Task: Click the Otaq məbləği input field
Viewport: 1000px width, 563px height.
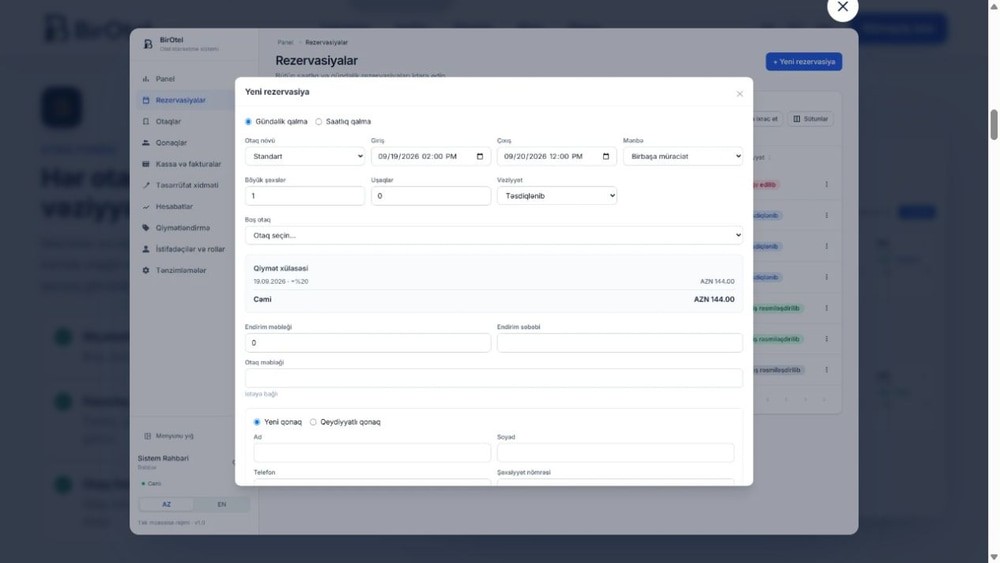Action: (x=494, y=378)
